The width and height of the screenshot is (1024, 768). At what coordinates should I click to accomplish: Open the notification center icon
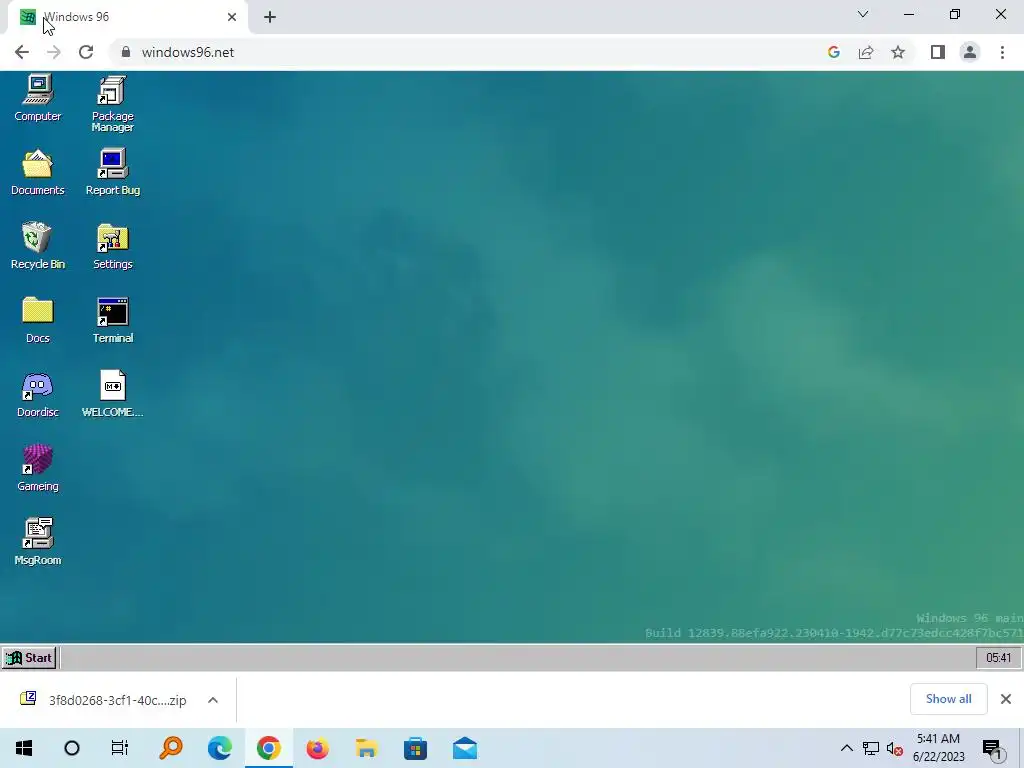(993, 748)
